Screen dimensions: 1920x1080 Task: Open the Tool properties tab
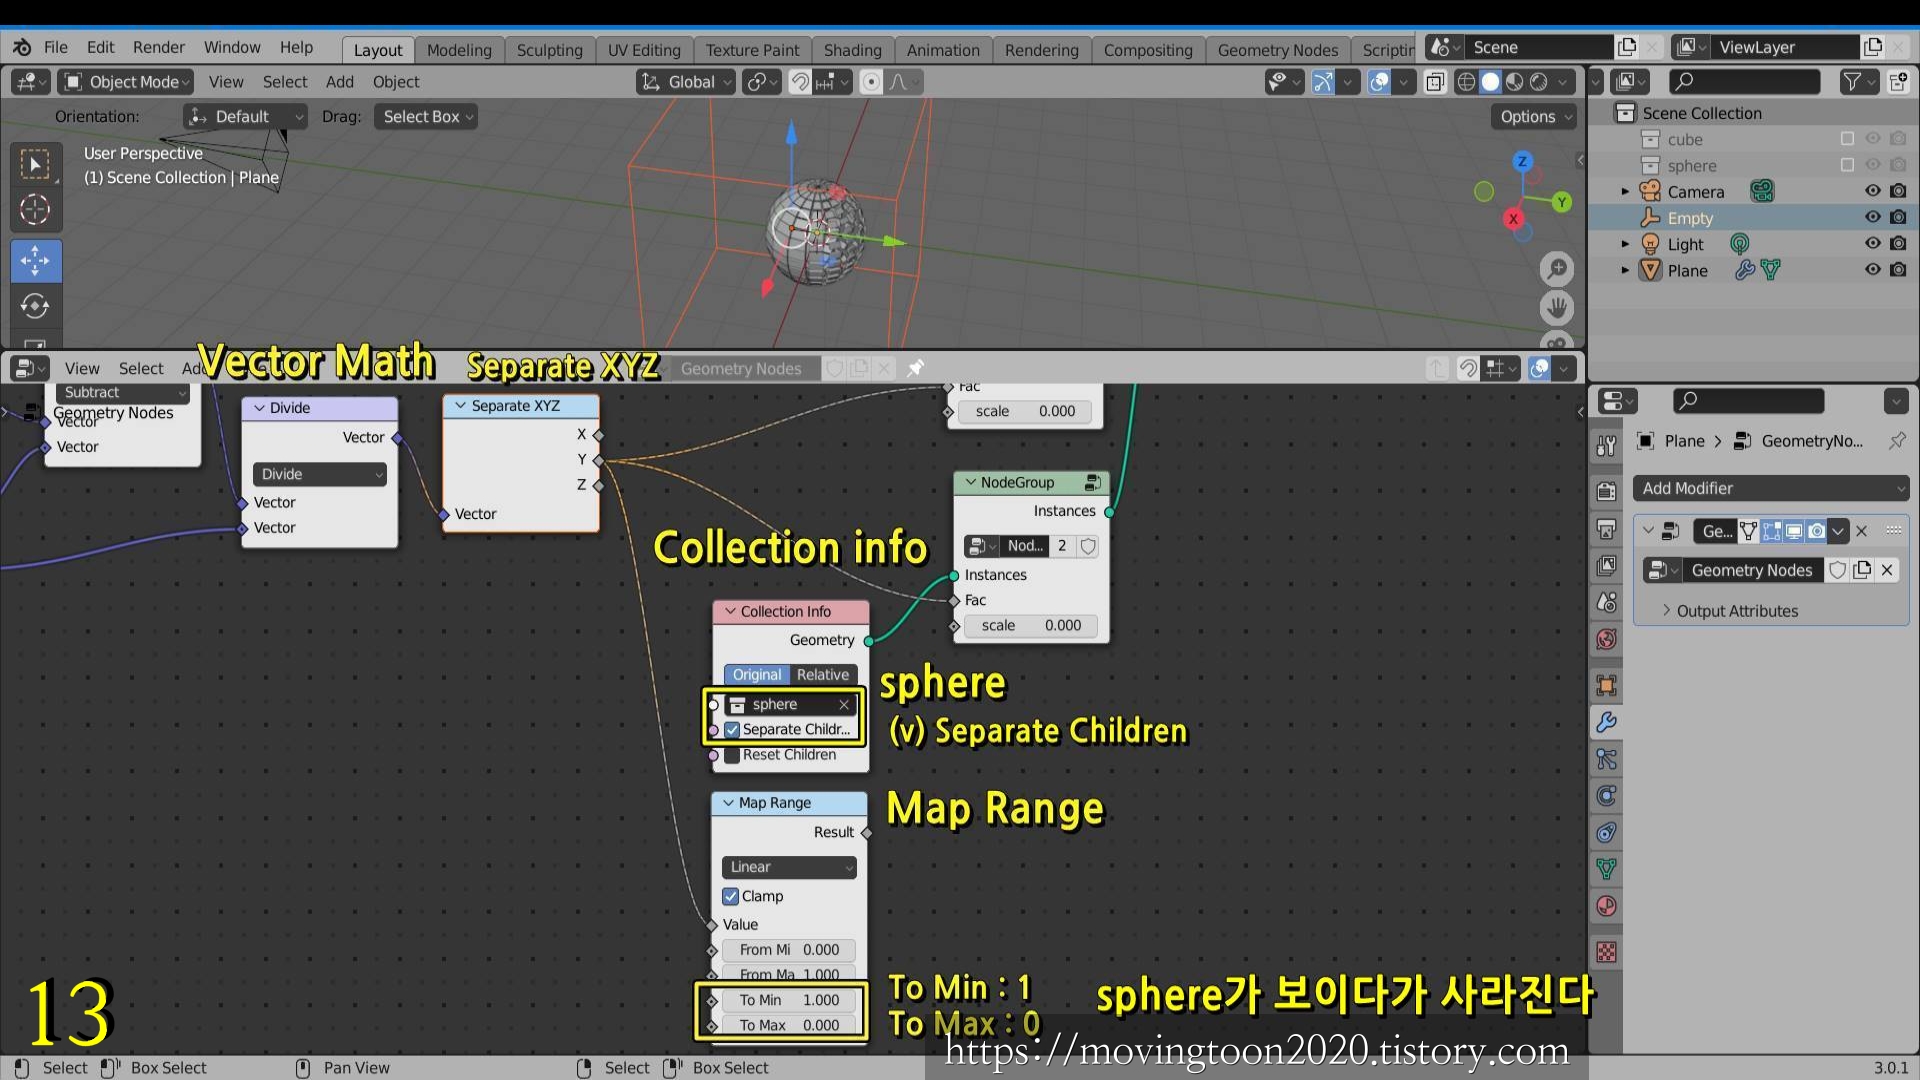click(x=1607, y=446)
